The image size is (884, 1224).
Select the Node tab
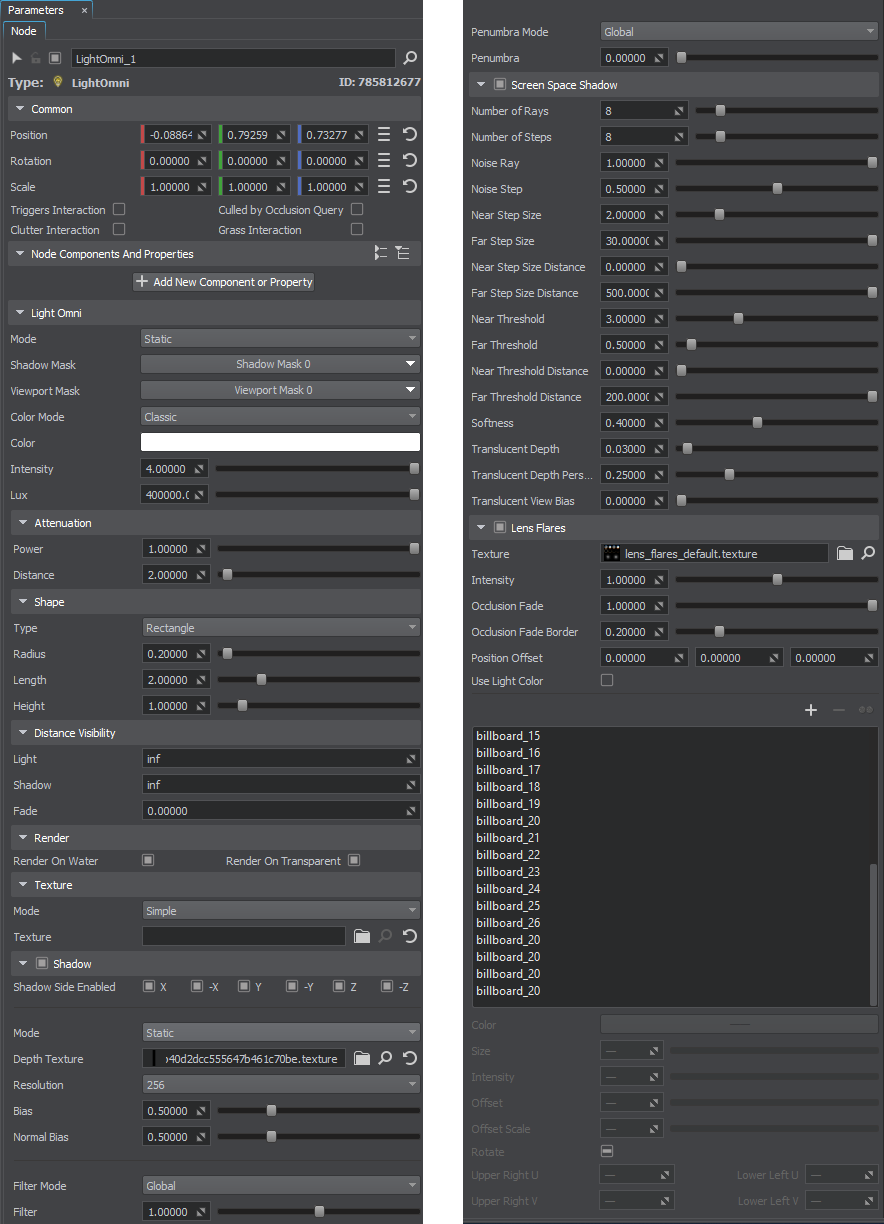(x=23, y=31)
